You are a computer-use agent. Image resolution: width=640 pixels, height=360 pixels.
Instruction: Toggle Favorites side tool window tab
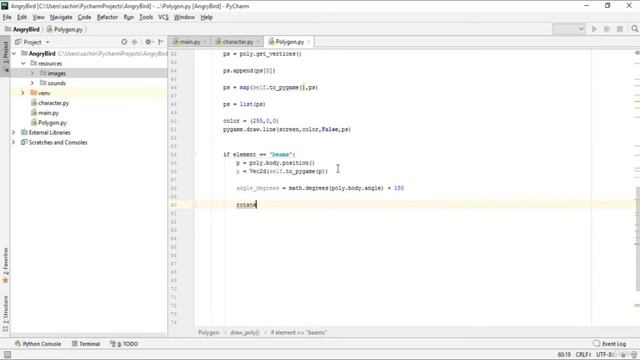coord(5,265)
